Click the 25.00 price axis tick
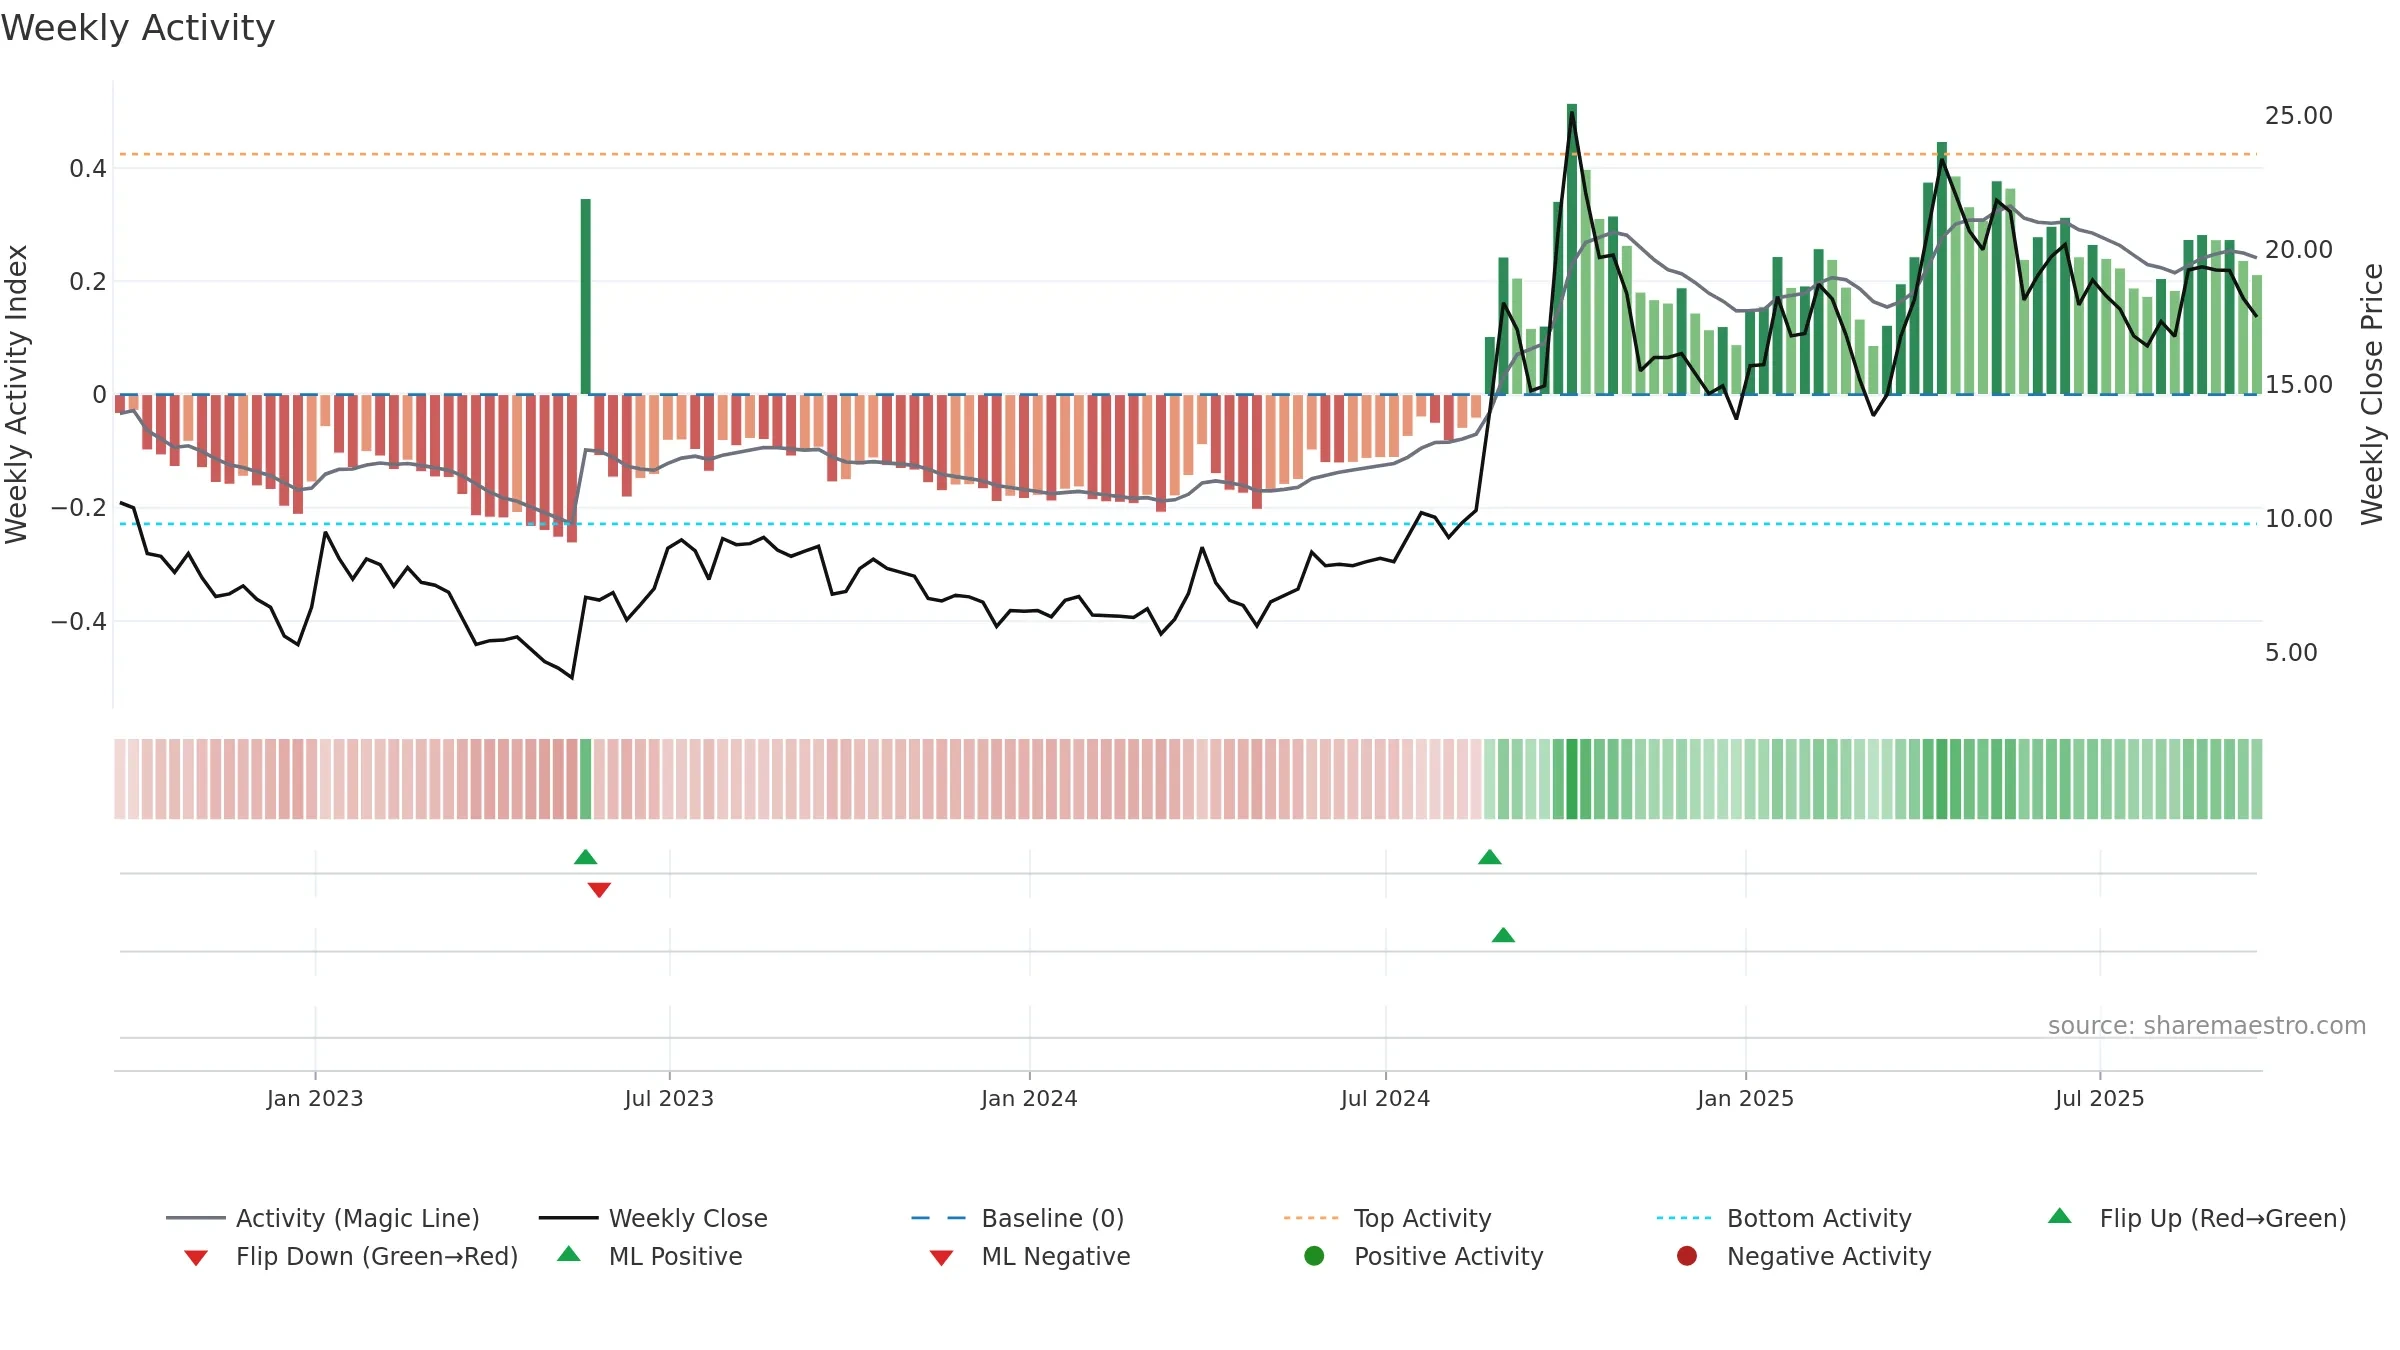 (x=2298, y=116)
